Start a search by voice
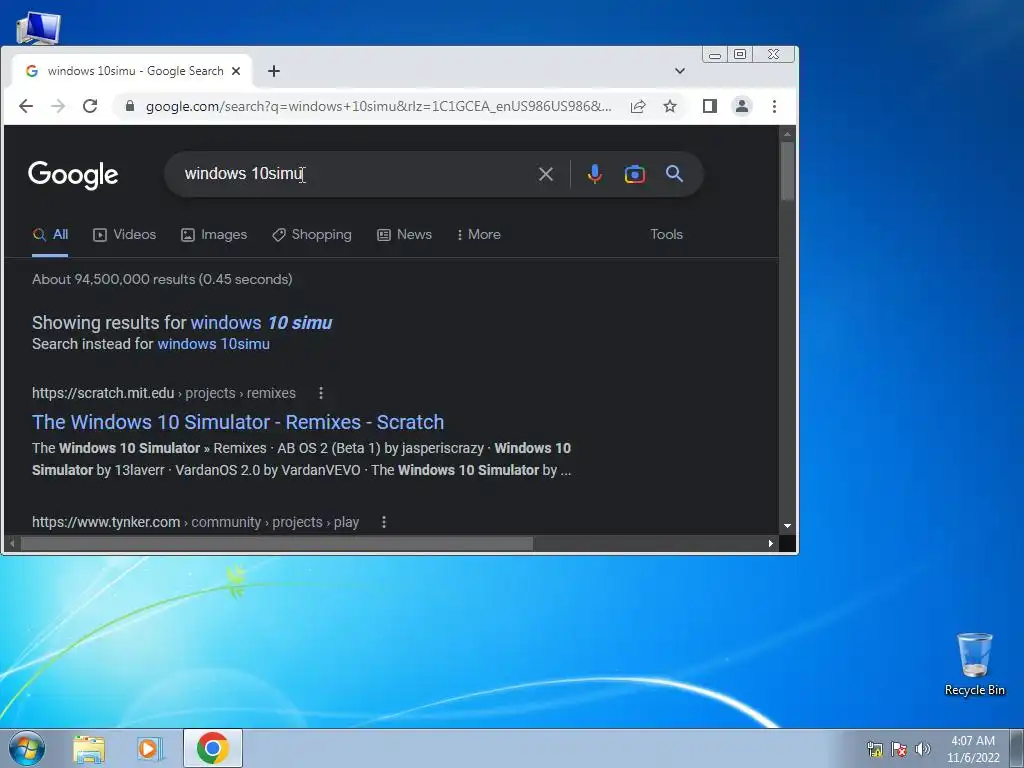The image size is (1024, 768). [x=594, y=174]
